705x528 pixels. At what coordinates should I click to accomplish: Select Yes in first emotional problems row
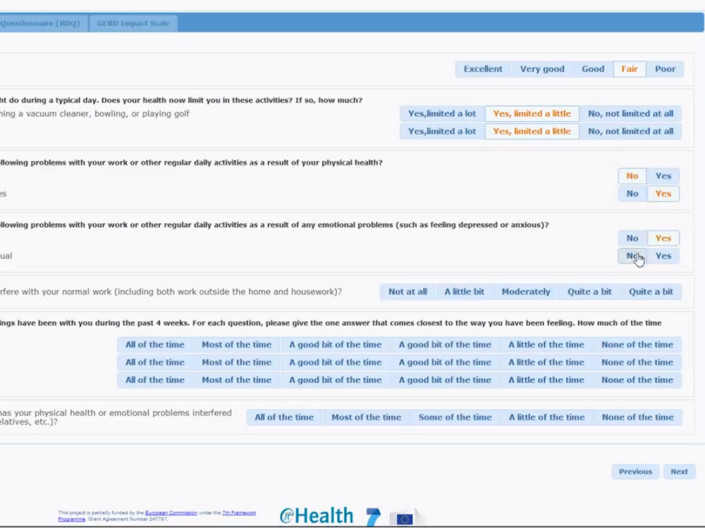[663, 238]
